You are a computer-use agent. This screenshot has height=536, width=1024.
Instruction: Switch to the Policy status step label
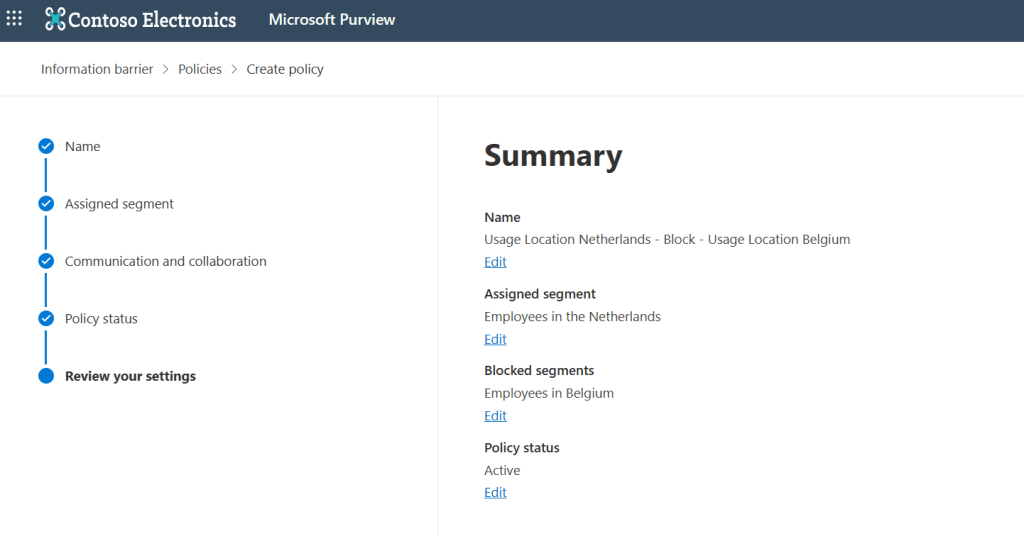[x=101, y=319]
